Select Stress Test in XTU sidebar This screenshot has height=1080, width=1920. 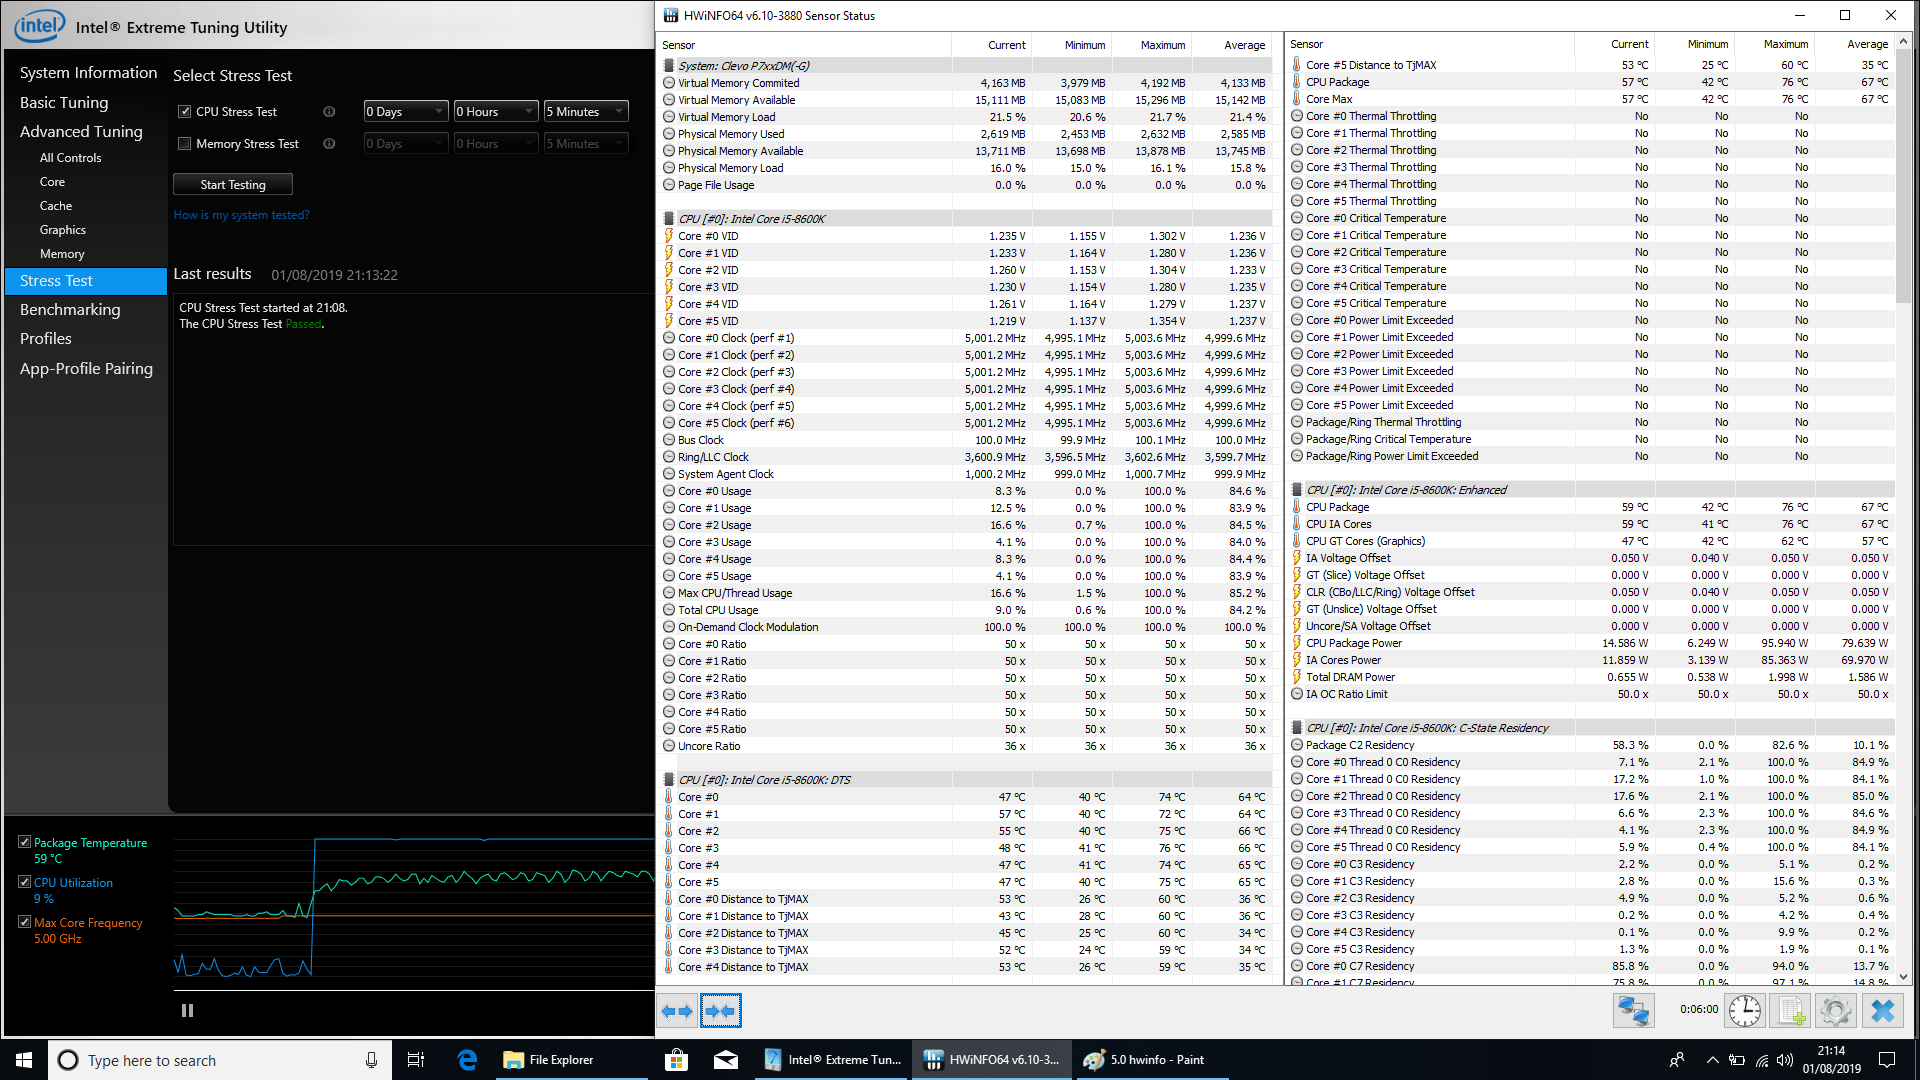[x=86, y=281]
